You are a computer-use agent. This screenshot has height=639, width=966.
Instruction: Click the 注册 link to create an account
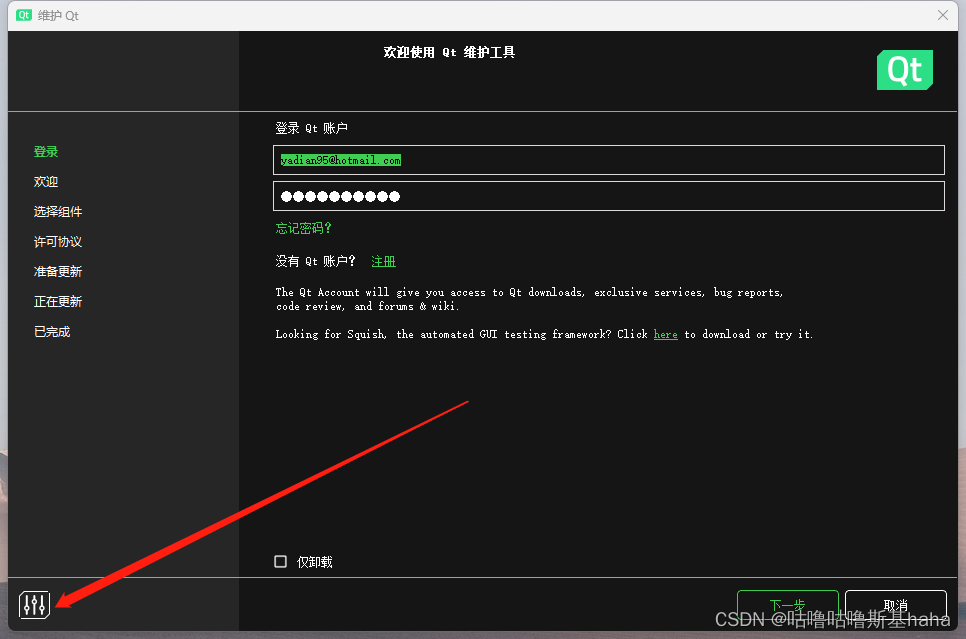383,260
